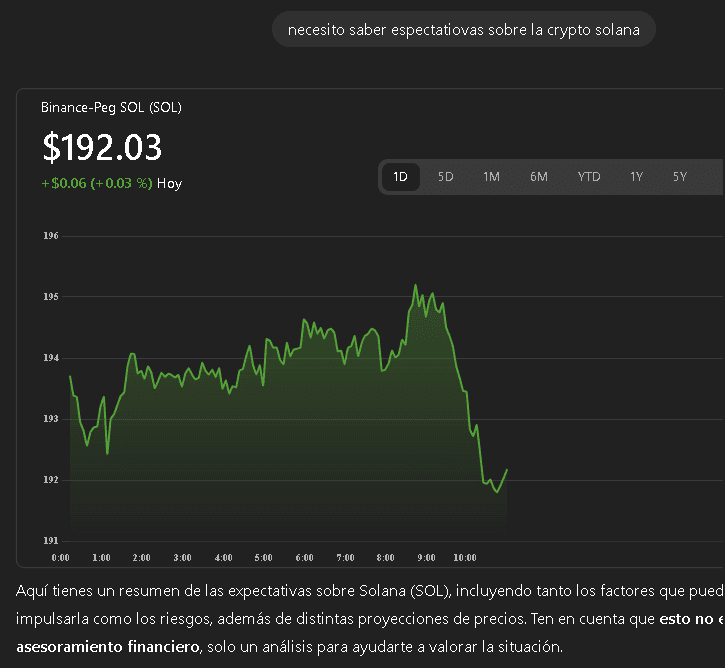The width and height of the screenshot is (725, 668).
Task: Click the 195 label on price axis
Action: (51, 297)
